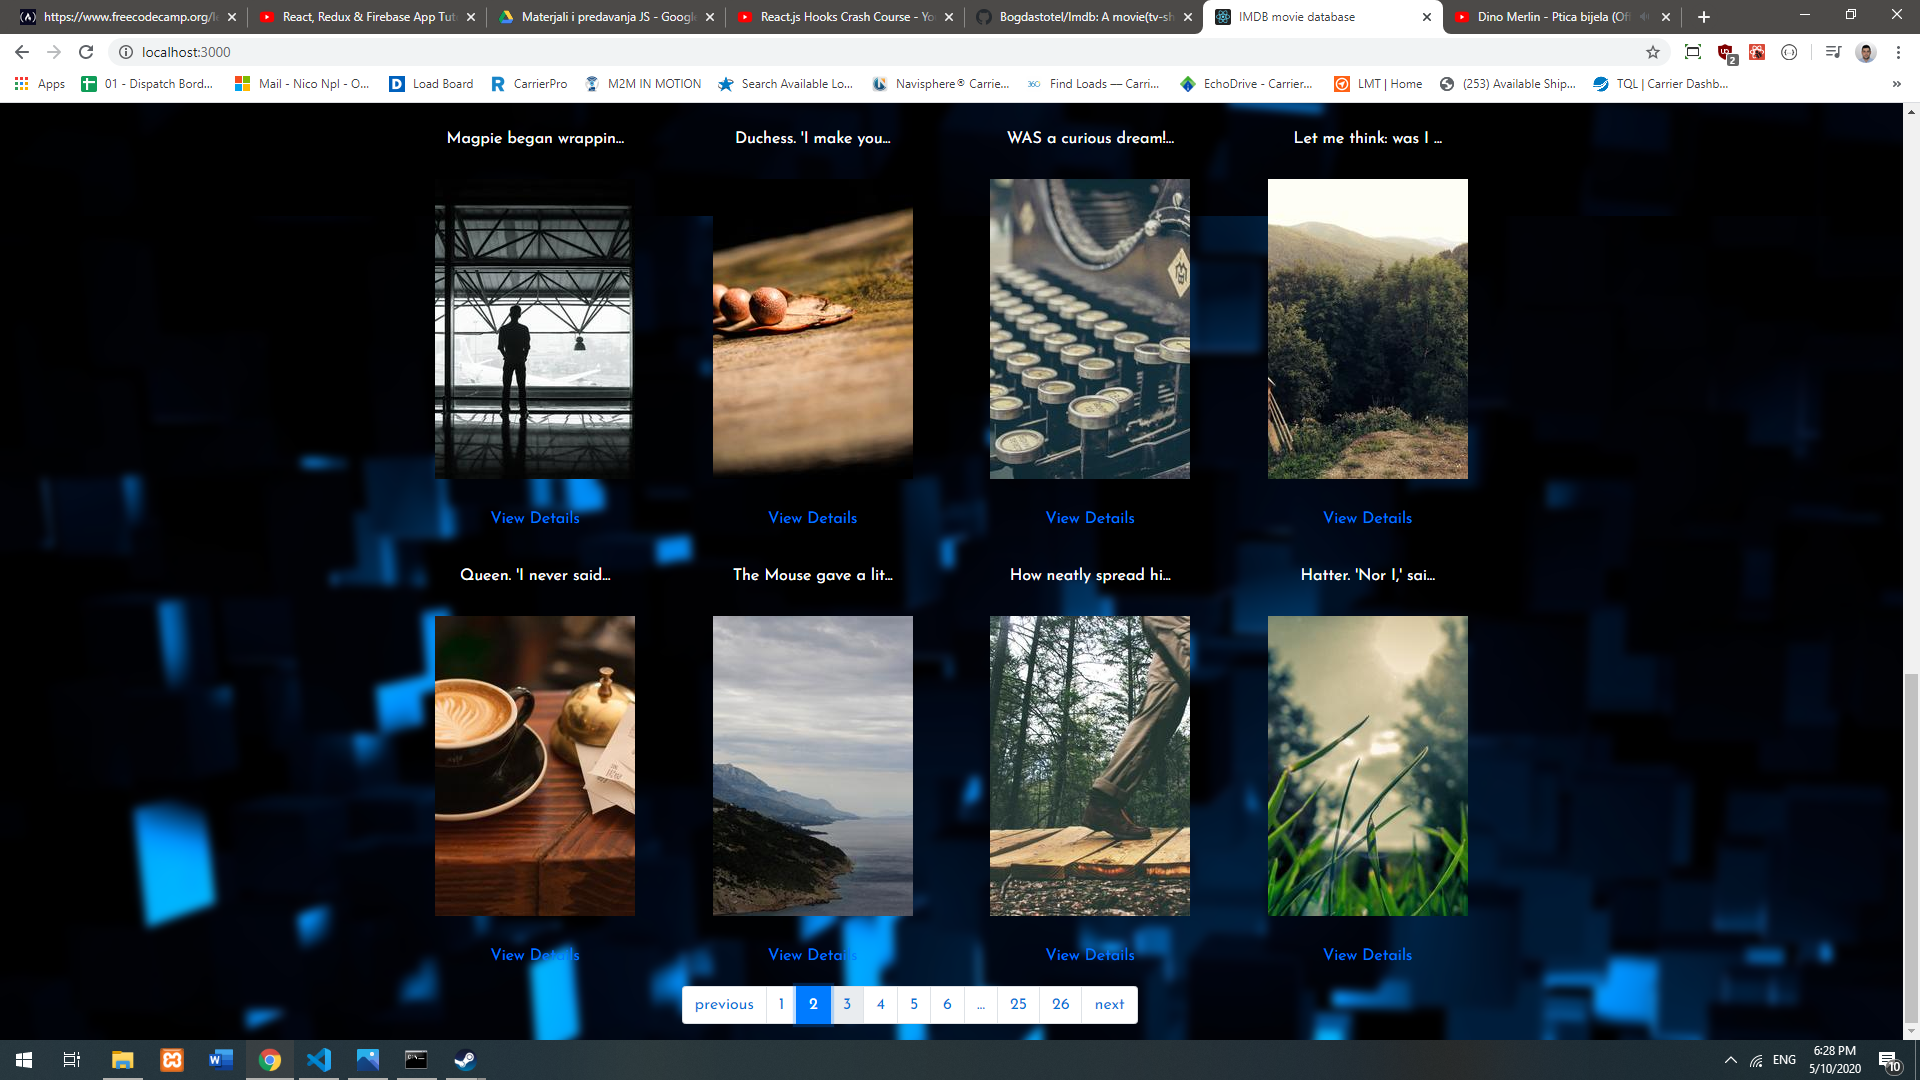Go to page 3 in pagination
The image size is (1920, 1080).
click(x=847, y=1004)
